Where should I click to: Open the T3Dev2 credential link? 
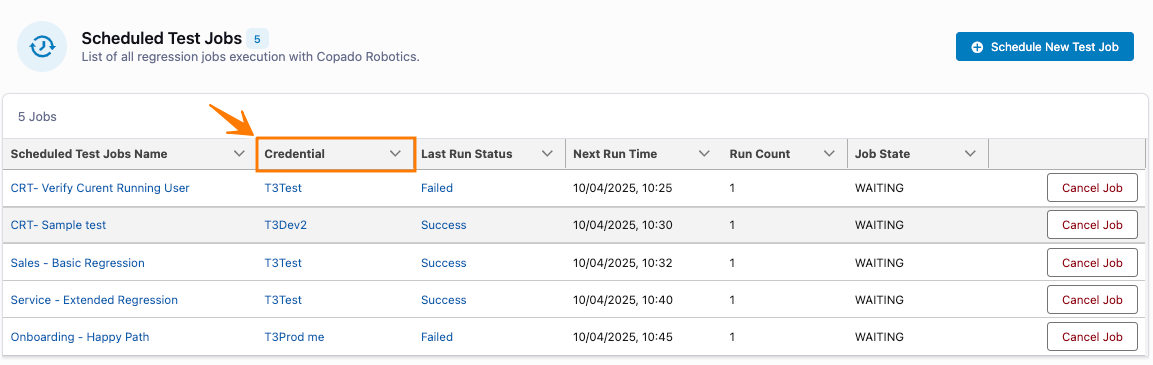coord(285,225)
